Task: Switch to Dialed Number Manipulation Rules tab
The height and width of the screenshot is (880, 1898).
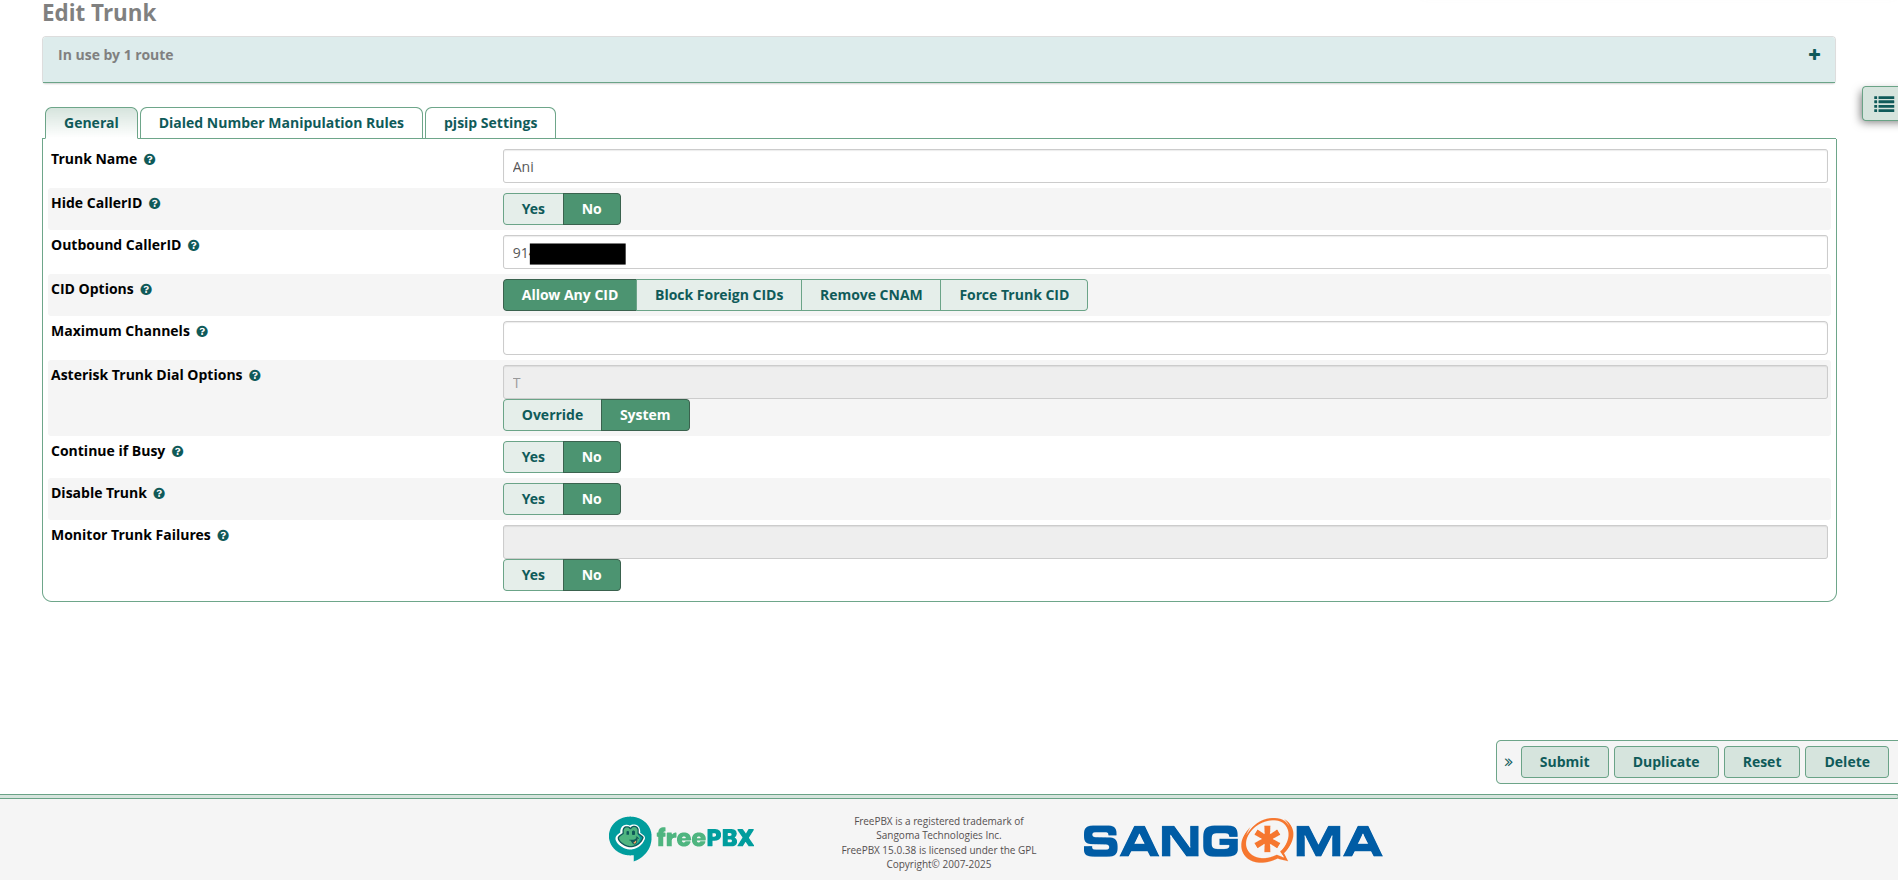Action: (281, 123)
